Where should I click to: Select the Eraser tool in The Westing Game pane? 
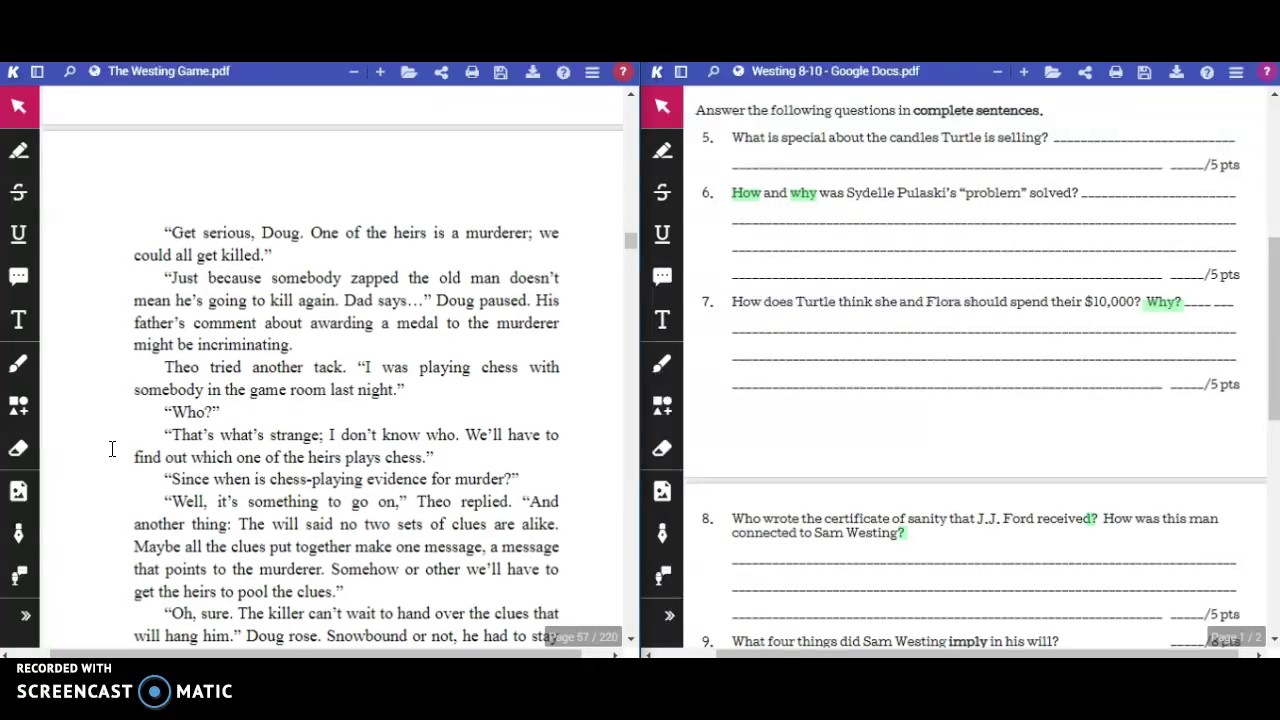click(19, 449)
